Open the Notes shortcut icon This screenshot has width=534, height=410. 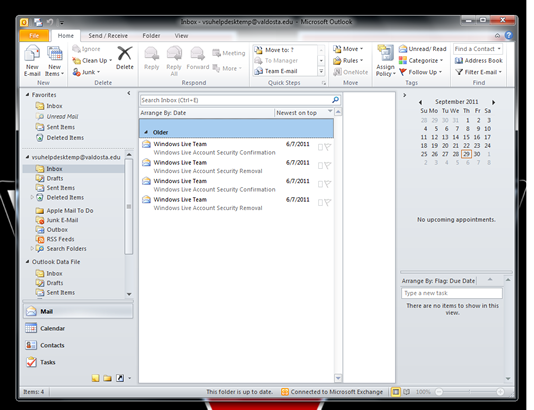(x=95, y=378)
